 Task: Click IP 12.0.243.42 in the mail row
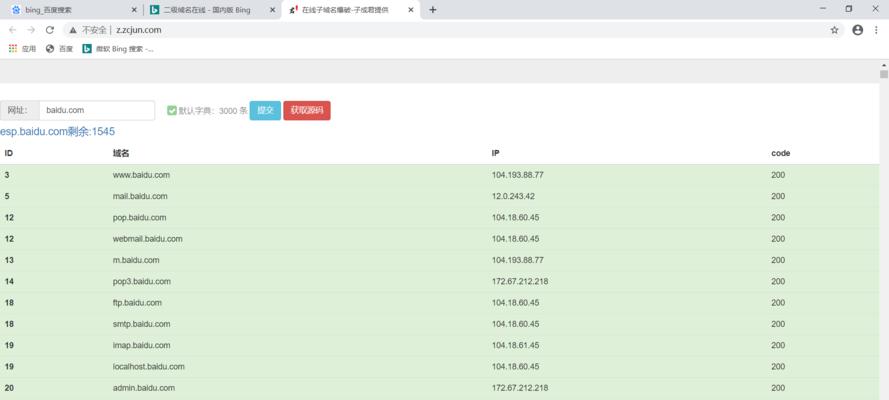coord(513,196)
